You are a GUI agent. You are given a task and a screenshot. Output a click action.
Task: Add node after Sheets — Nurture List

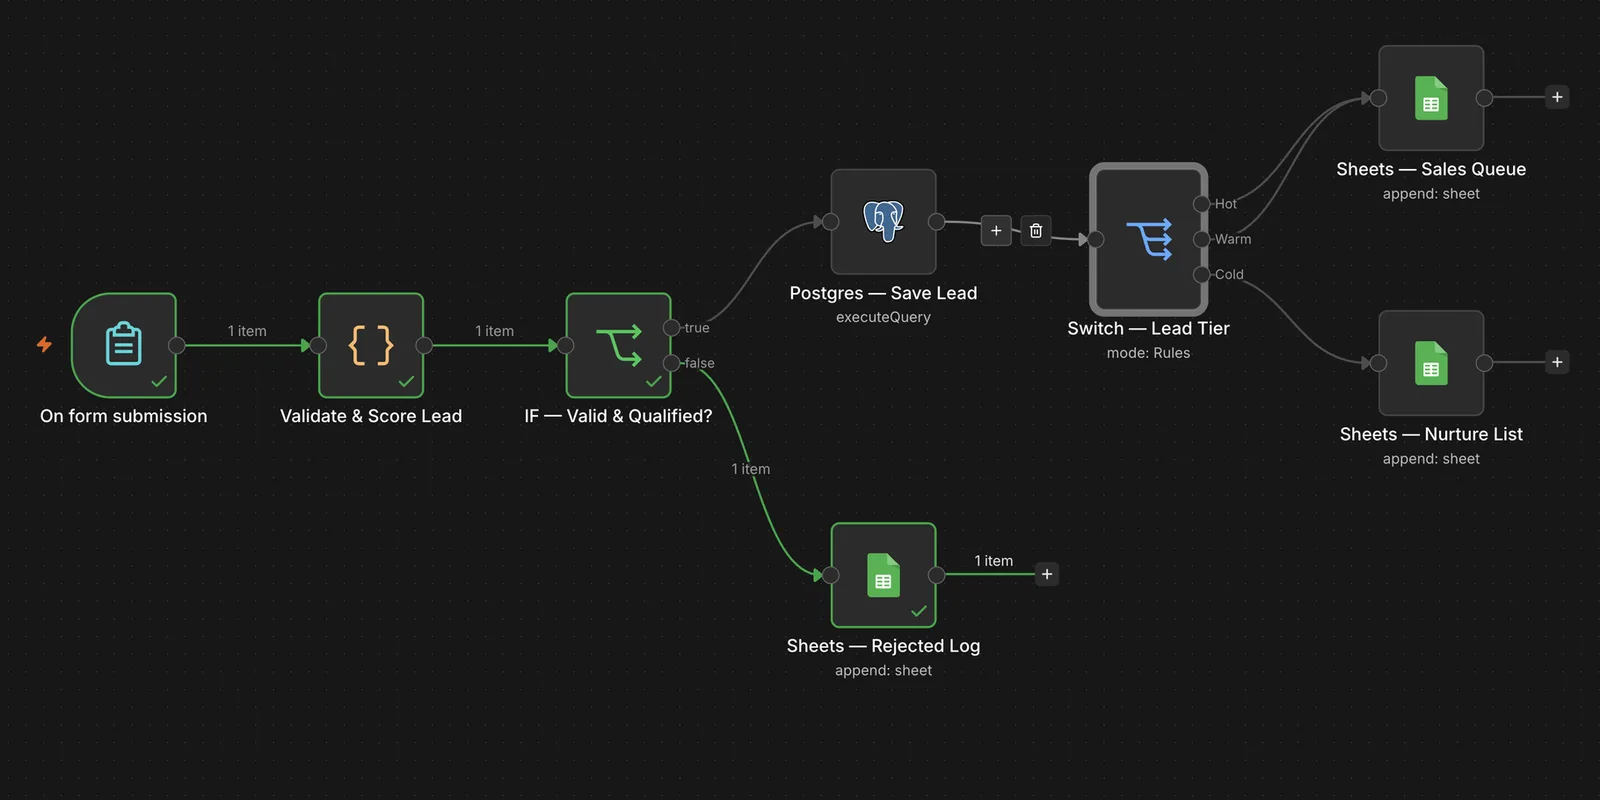coord(1557,362)
